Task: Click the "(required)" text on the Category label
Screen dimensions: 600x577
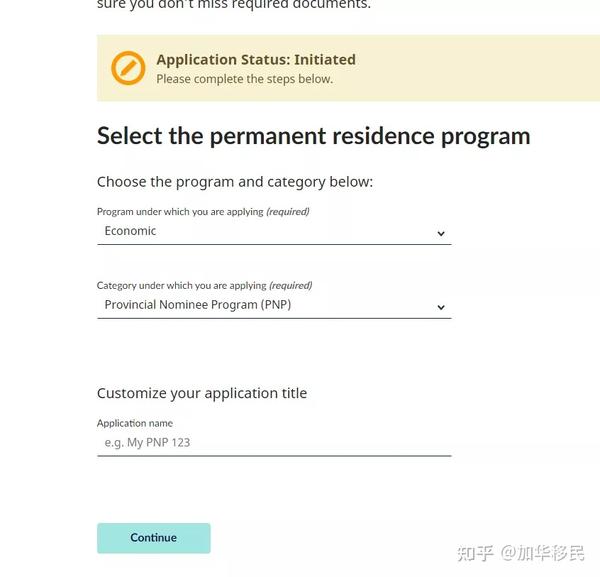Action: tap(291, 286)
